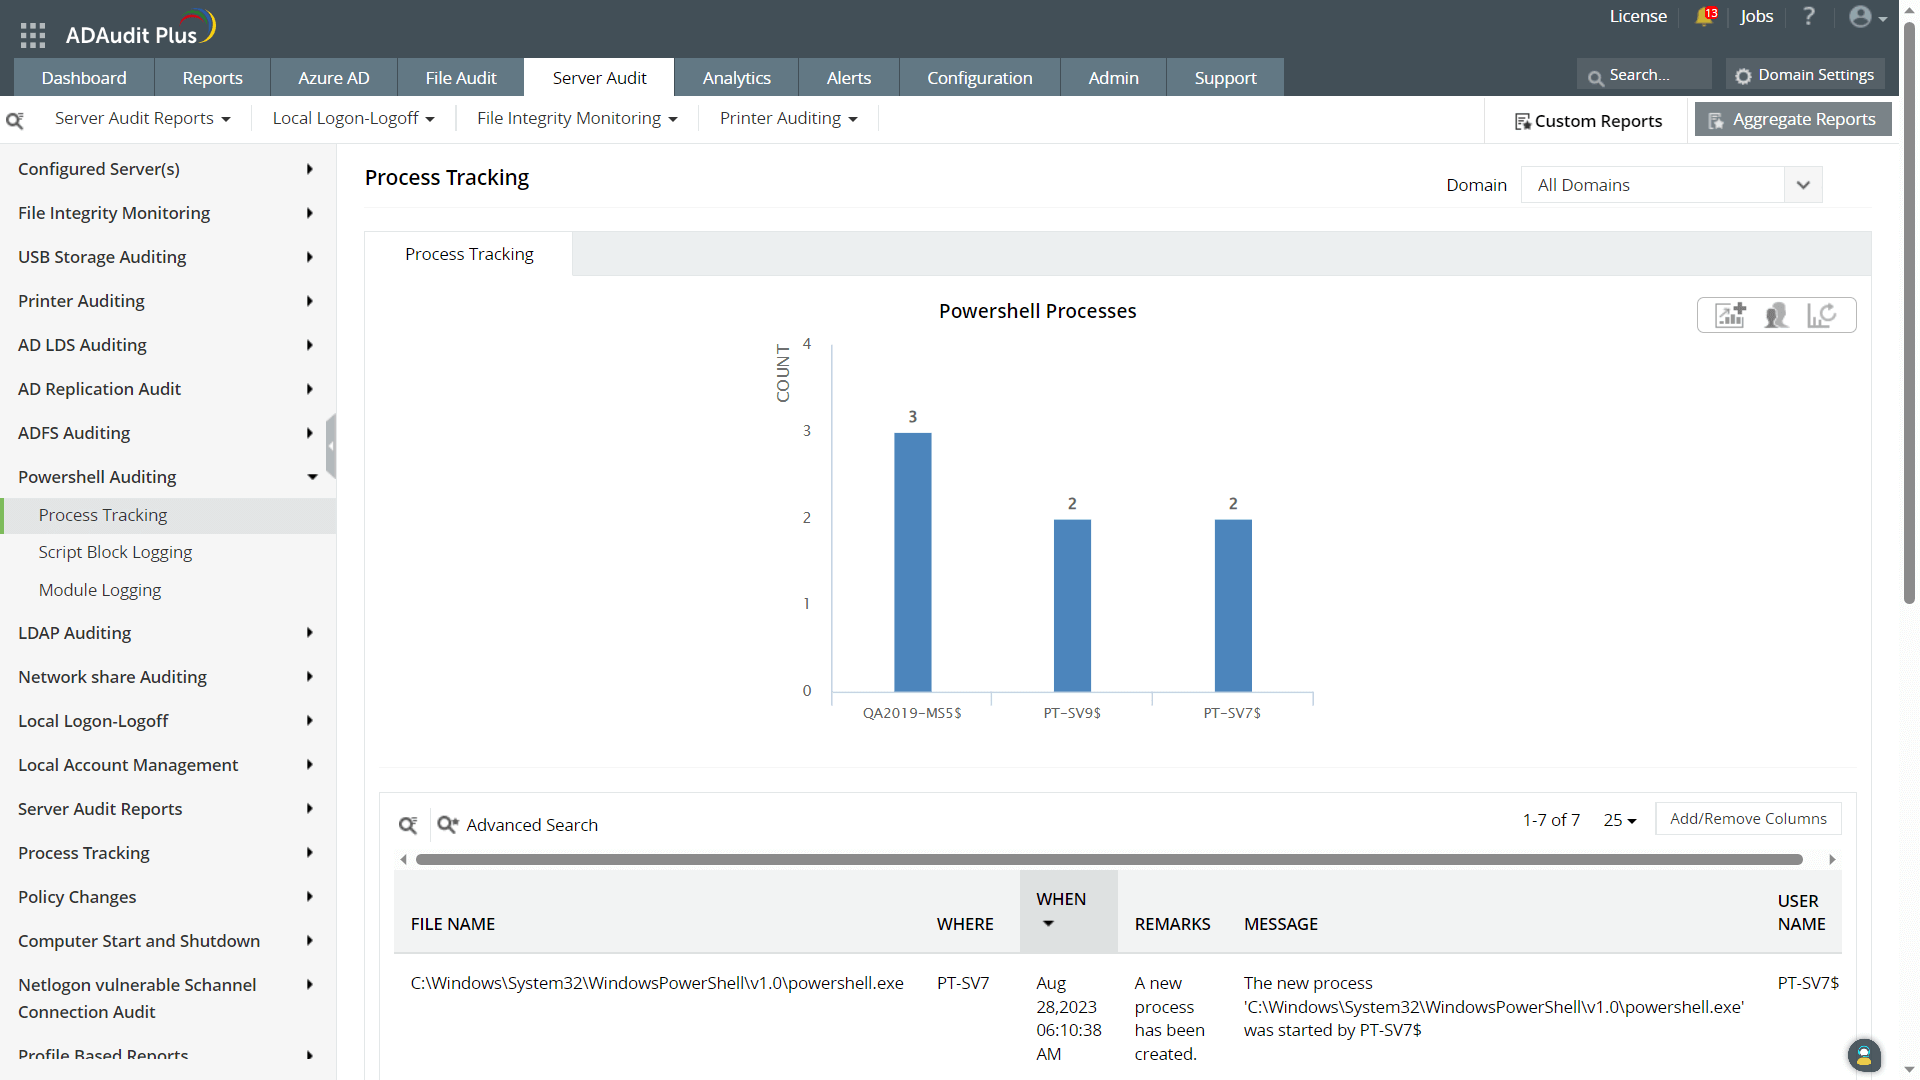Expand the File Integrity Monitoring top menu

[x=577, y=118]
